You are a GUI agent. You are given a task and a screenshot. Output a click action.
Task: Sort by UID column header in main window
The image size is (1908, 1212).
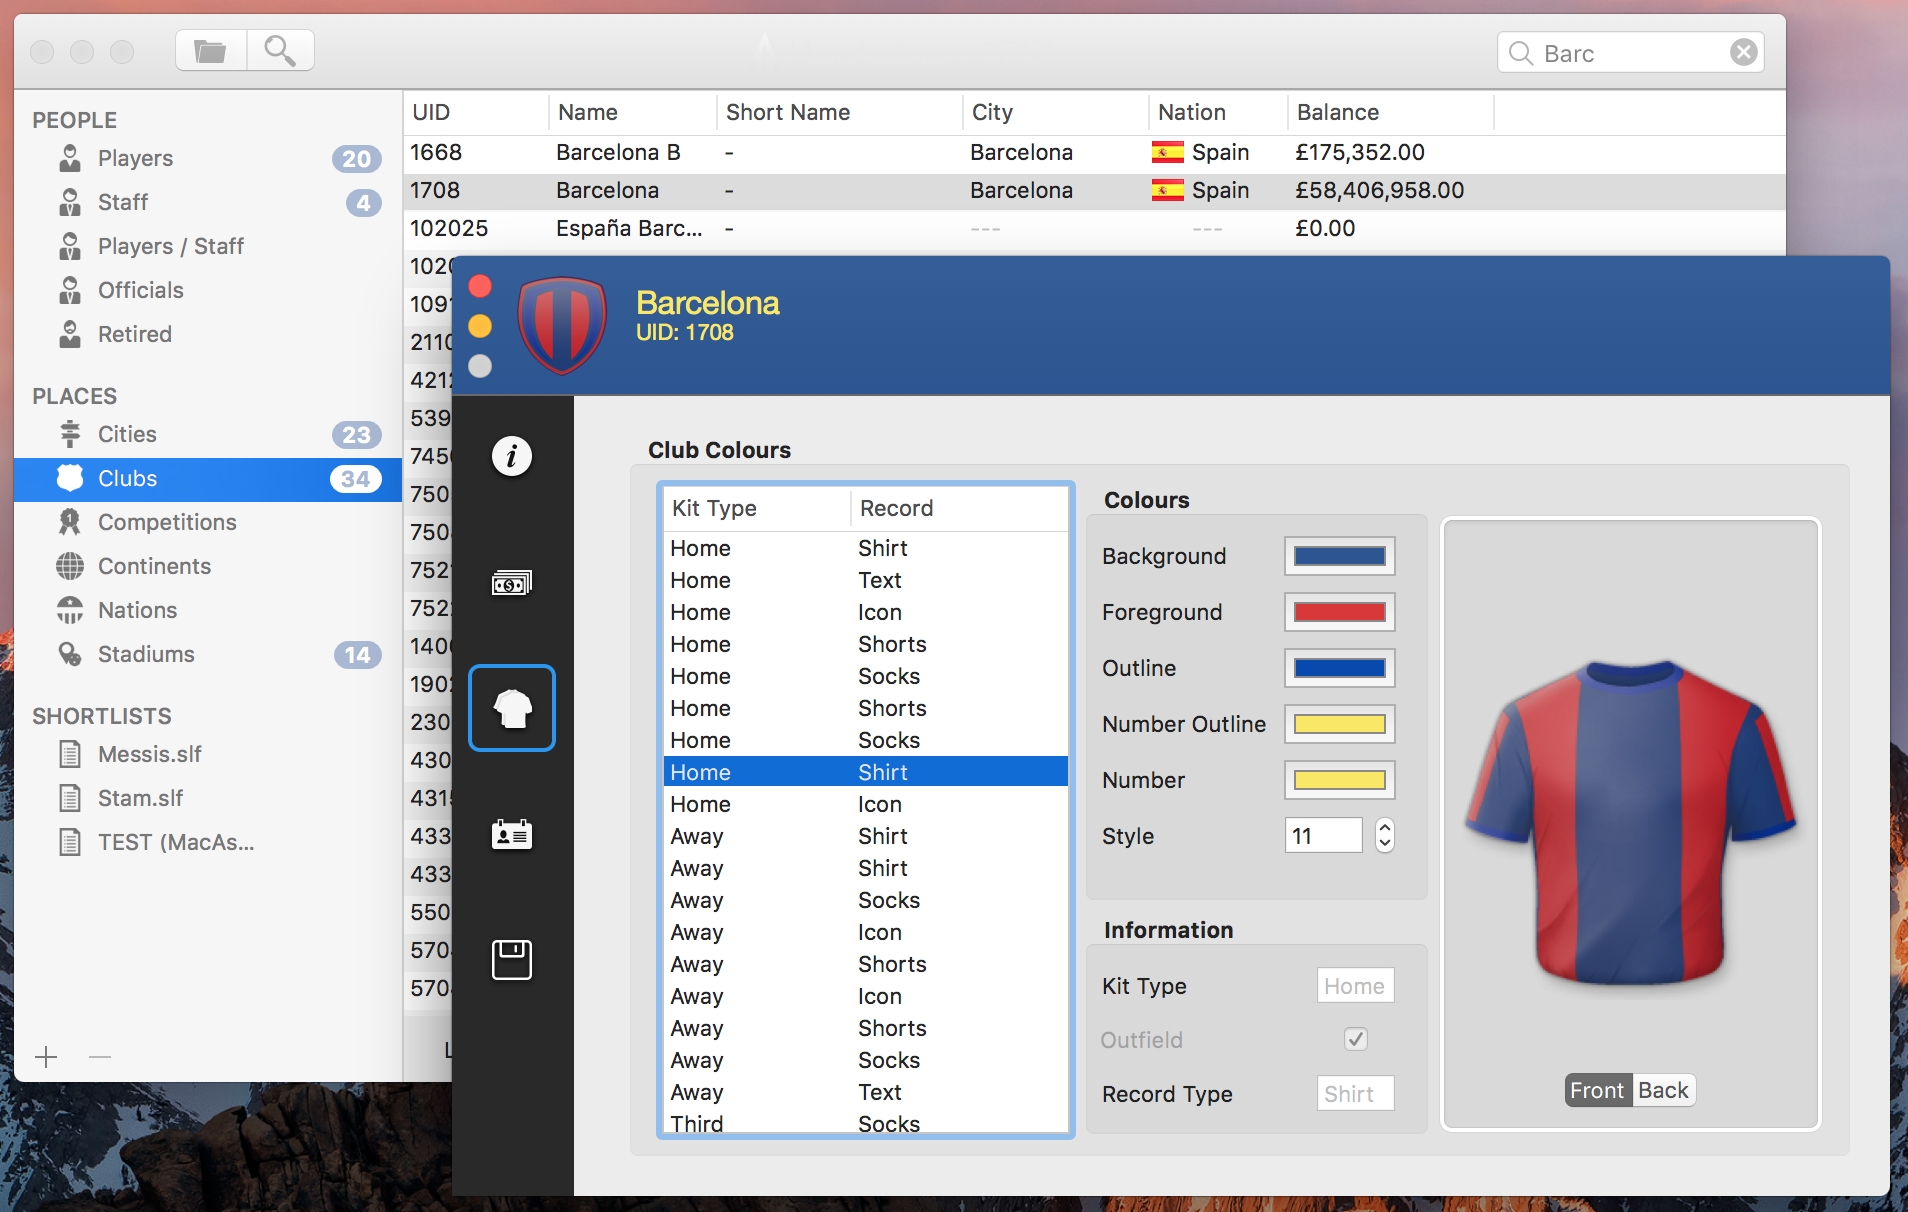pos(476,112)
